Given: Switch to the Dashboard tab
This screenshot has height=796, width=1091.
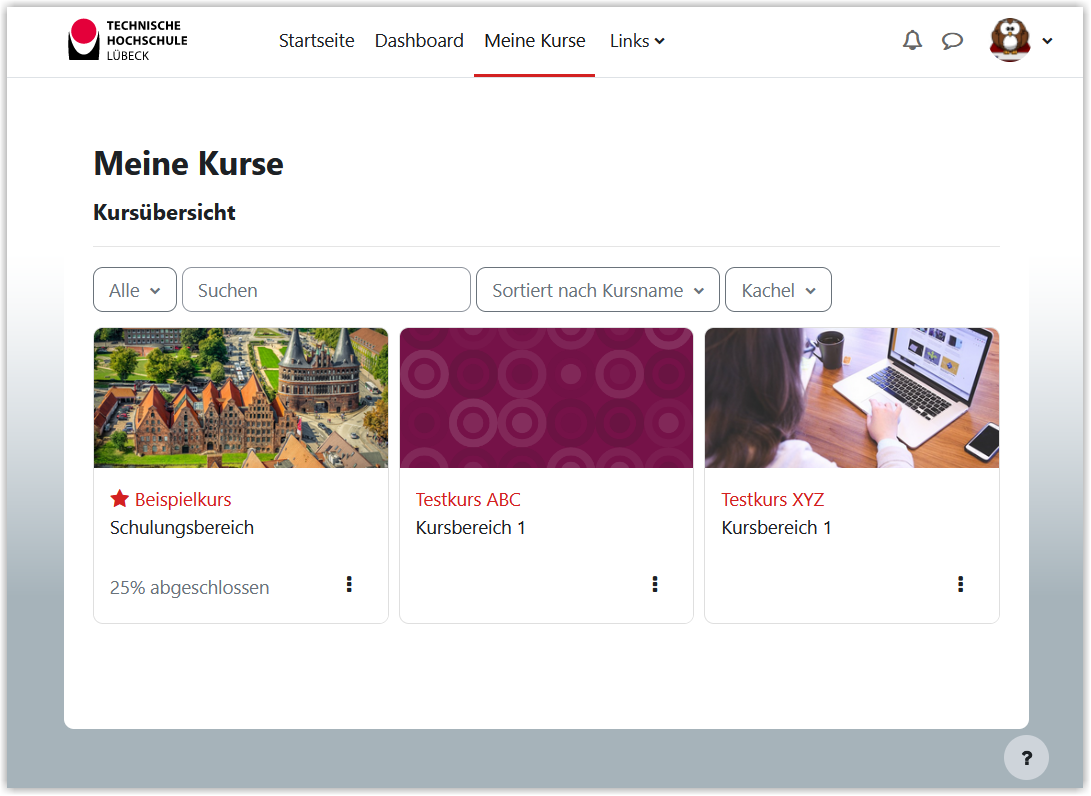Looking at the screenshot, I should [419, 41].
